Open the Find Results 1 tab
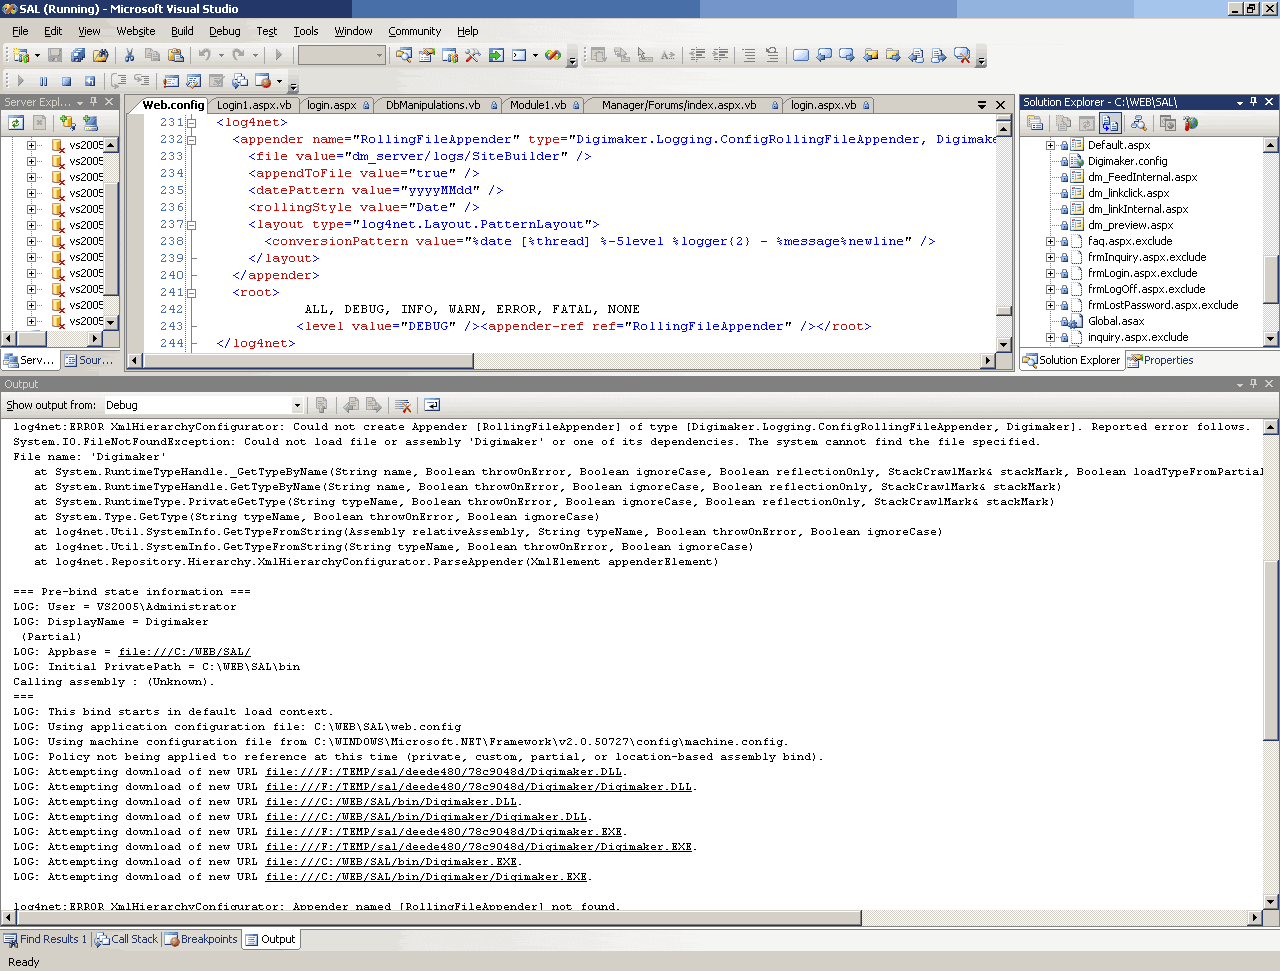This screenshot has height=971, width=1280. click(x=45, y=939)
